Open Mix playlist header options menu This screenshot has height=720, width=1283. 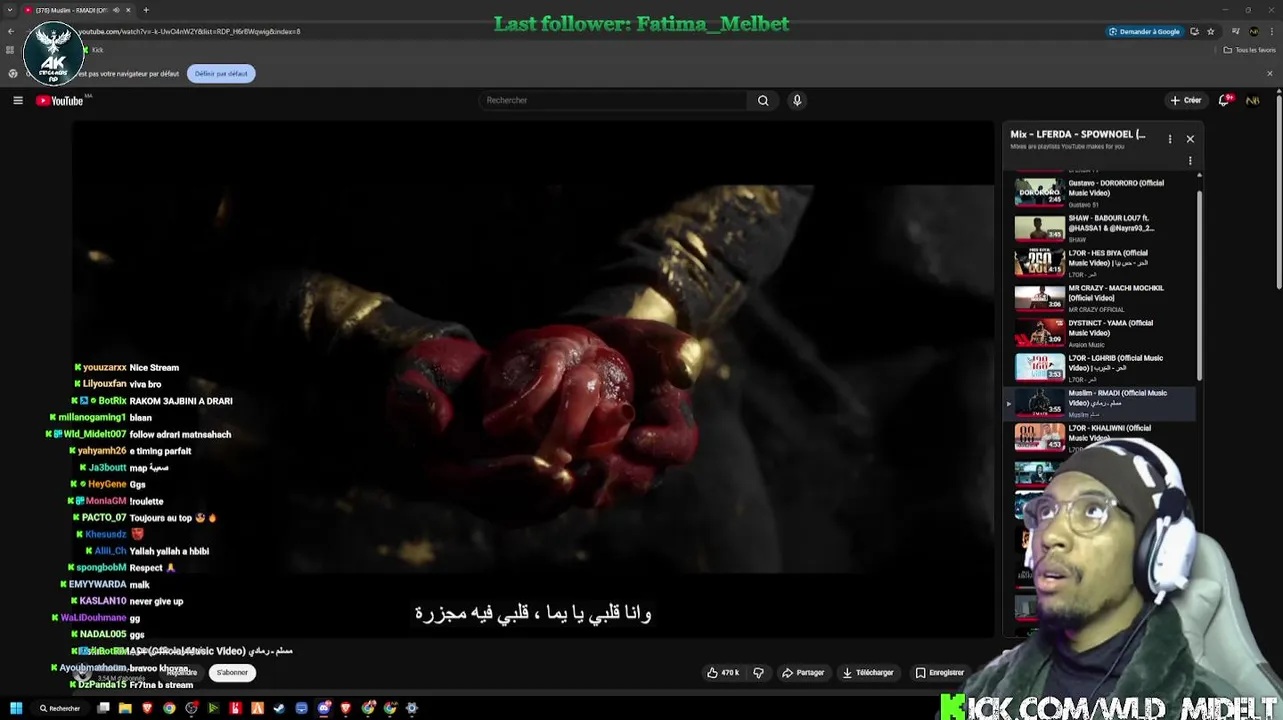1170,139
